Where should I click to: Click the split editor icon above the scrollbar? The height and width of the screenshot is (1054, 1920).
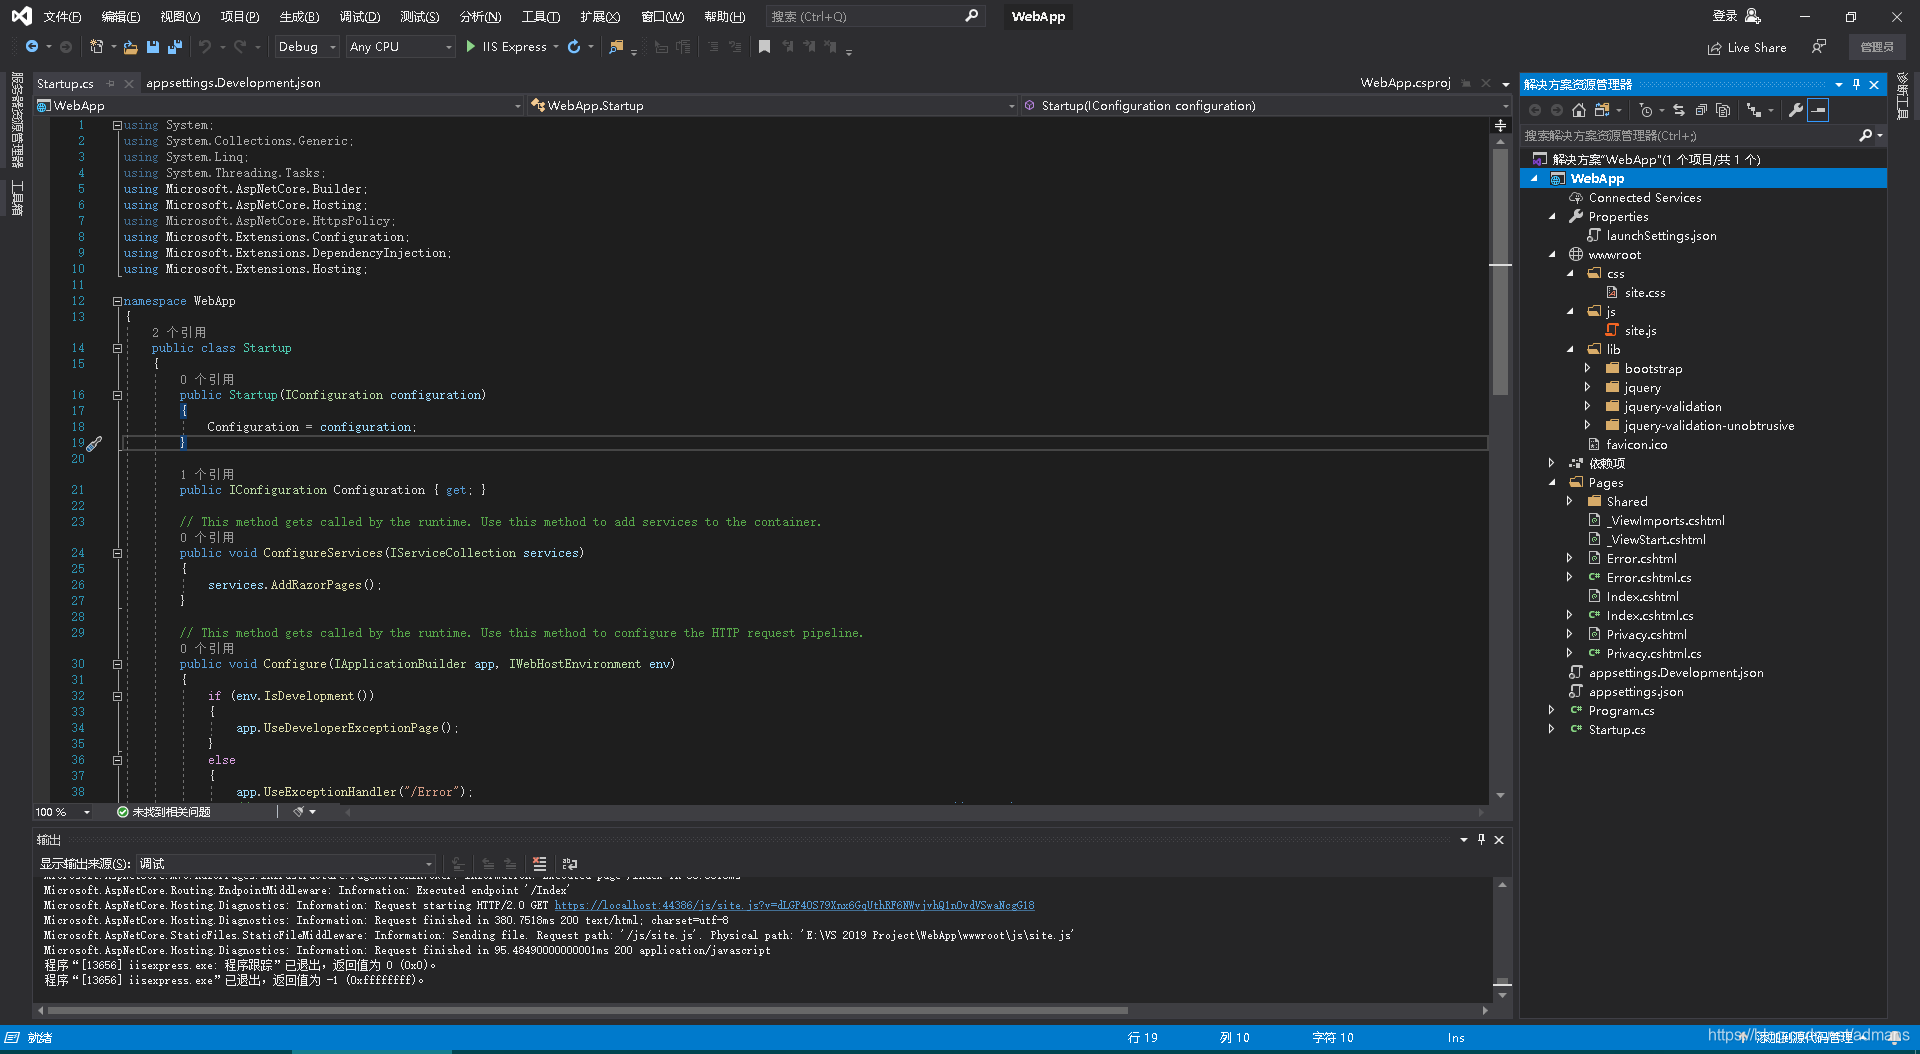tap(1500, 125)
